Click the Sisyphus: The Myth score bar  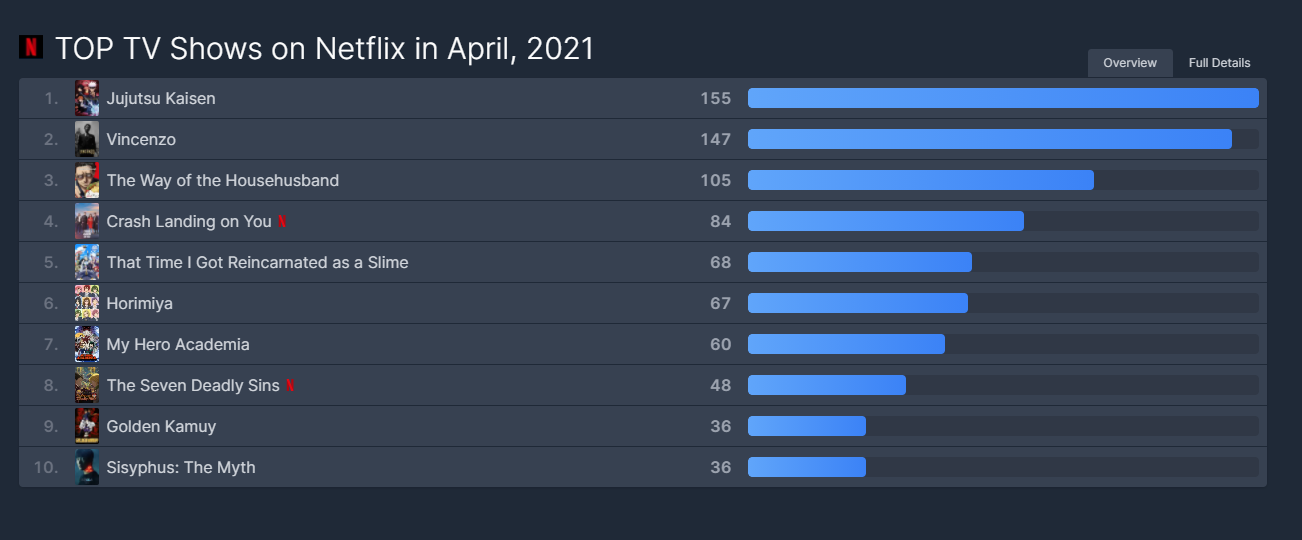click(1003, 467)
